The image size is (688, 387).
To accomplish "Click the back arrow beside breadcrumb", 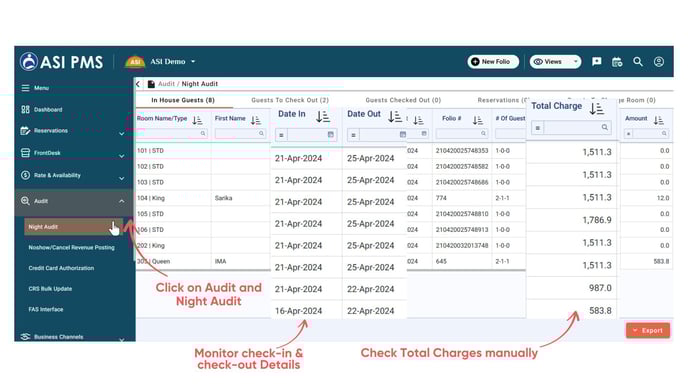I will tap(138, 84).
